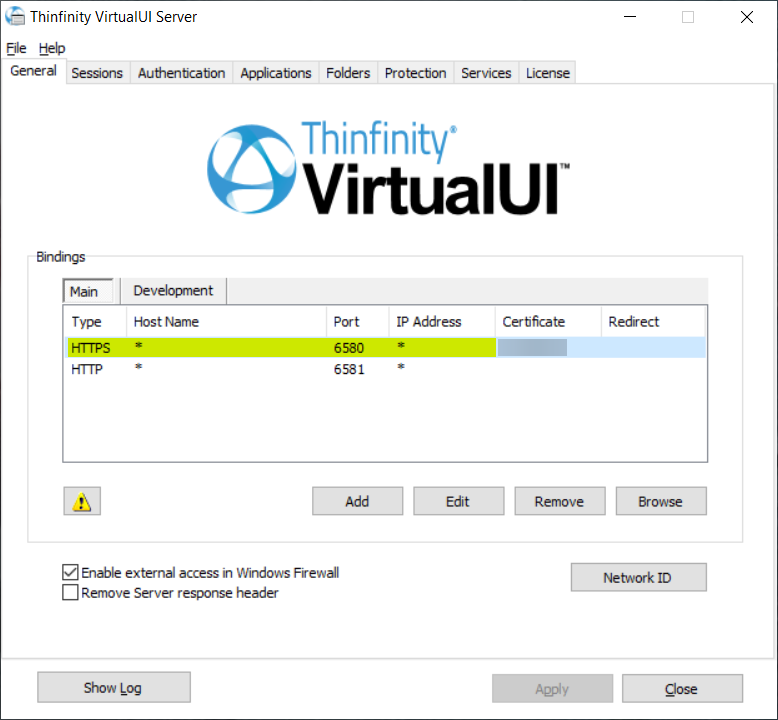The height and width of the screenshot is (720, 778).
Task: View the License tab
Action: [548, 73]
